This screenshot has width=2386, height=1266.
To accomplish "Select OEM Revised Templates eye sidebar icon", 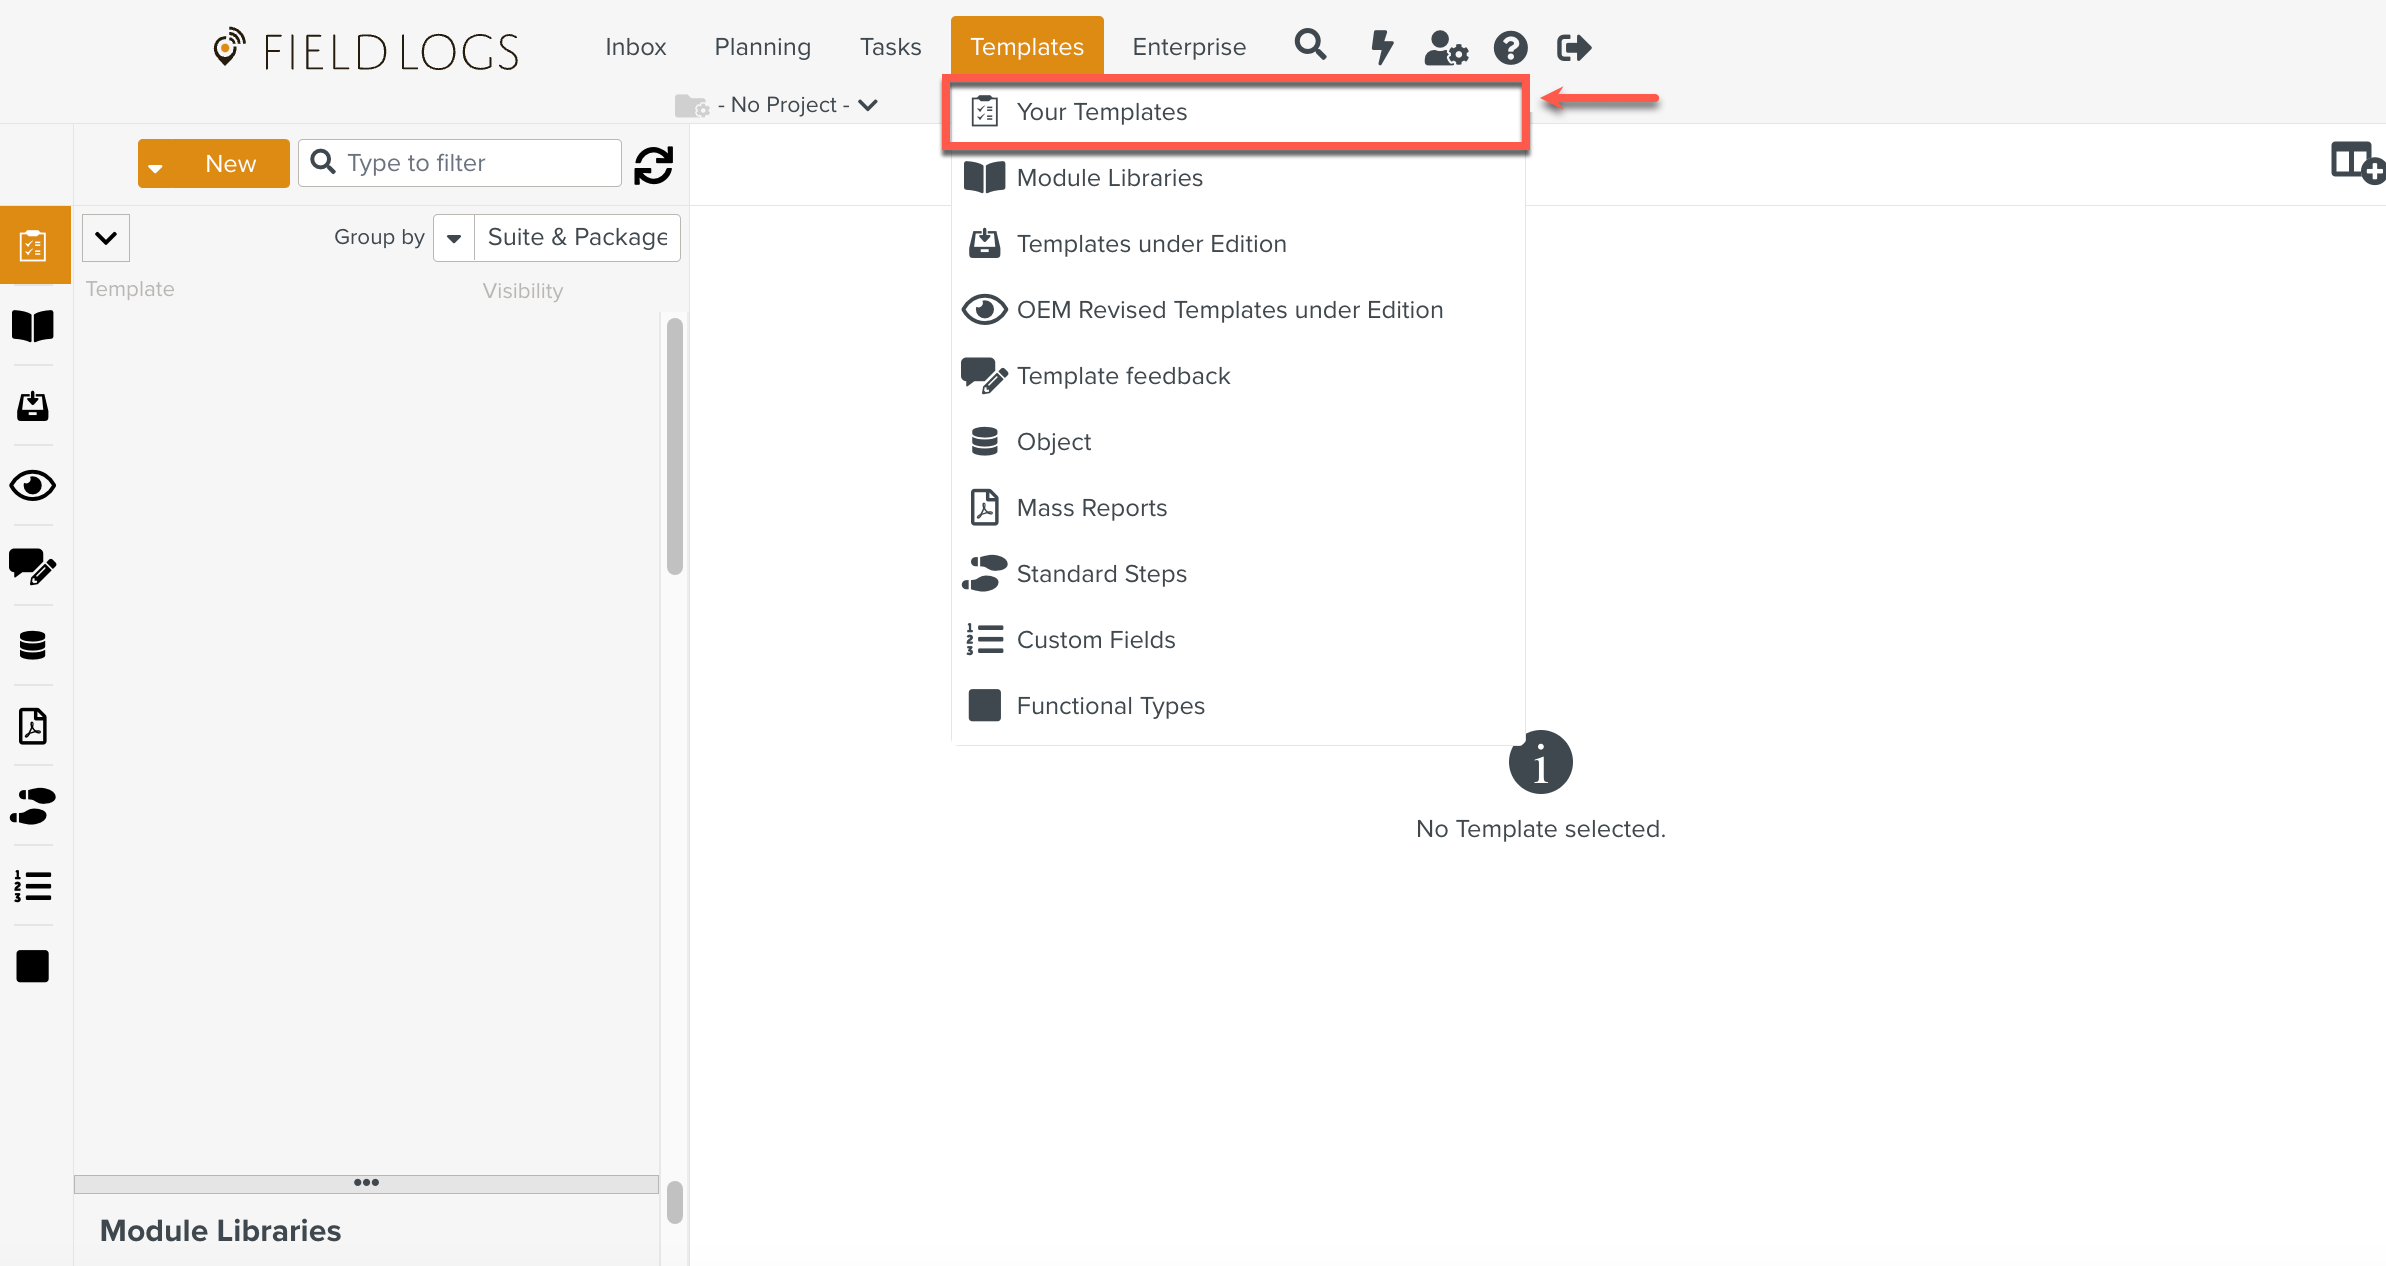I will (x=33, y=486).
